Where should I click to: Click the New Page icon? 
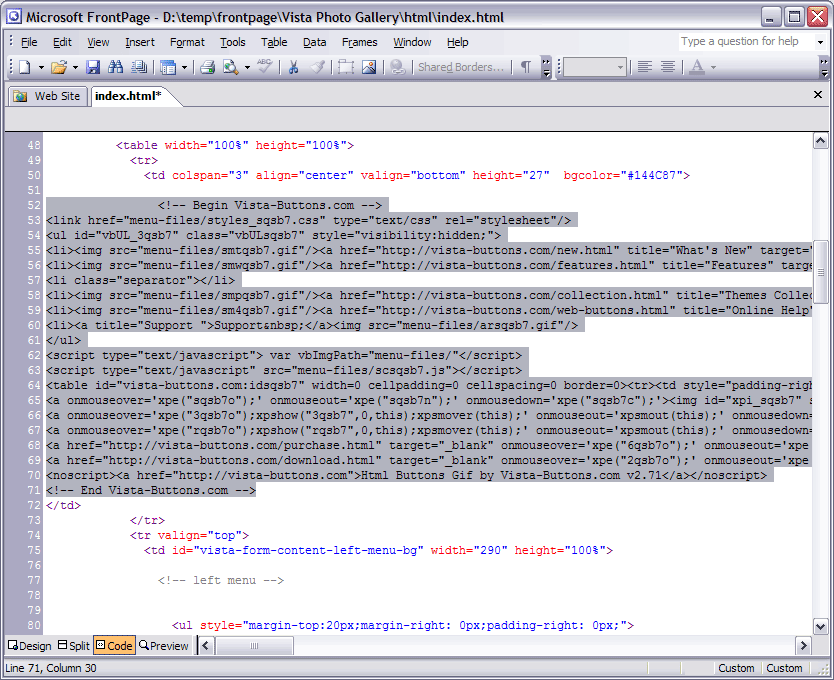click(x=24, y=67)
